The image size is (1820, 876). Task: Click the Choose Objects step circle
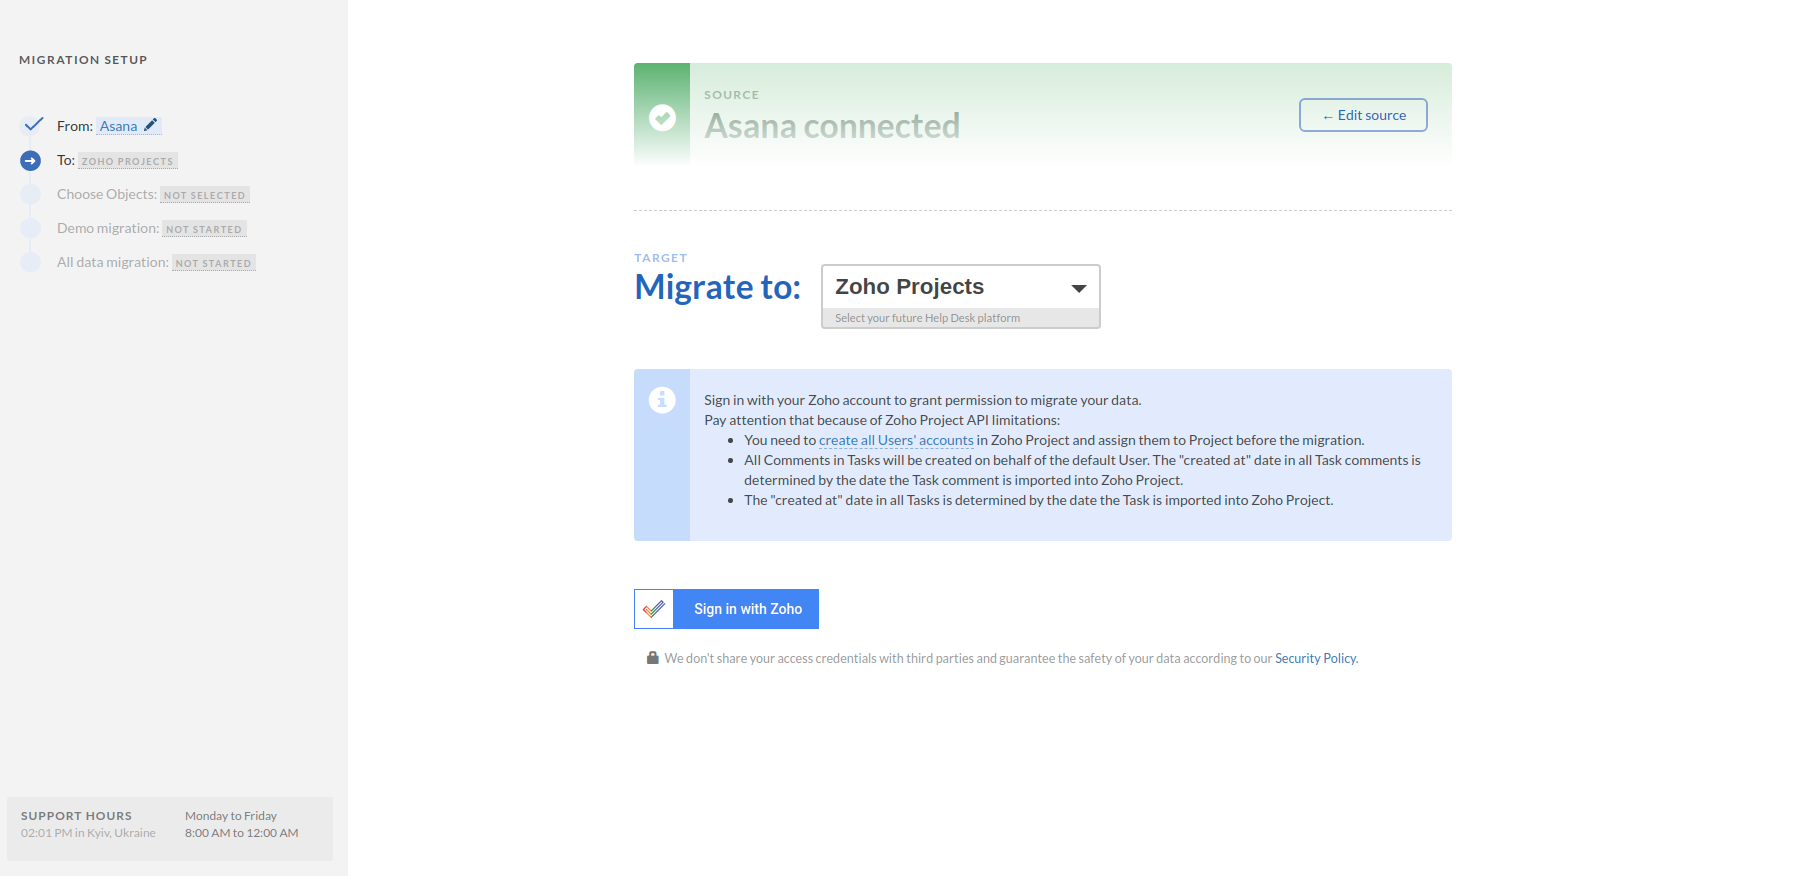click(31, 195)
